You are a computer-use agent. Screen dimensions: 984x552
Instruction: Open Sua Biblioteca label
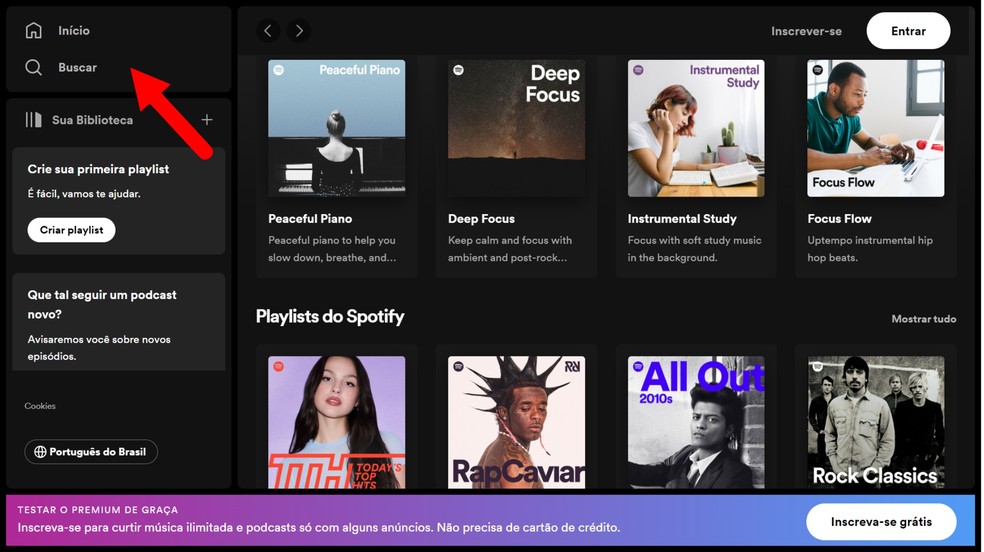92,120
